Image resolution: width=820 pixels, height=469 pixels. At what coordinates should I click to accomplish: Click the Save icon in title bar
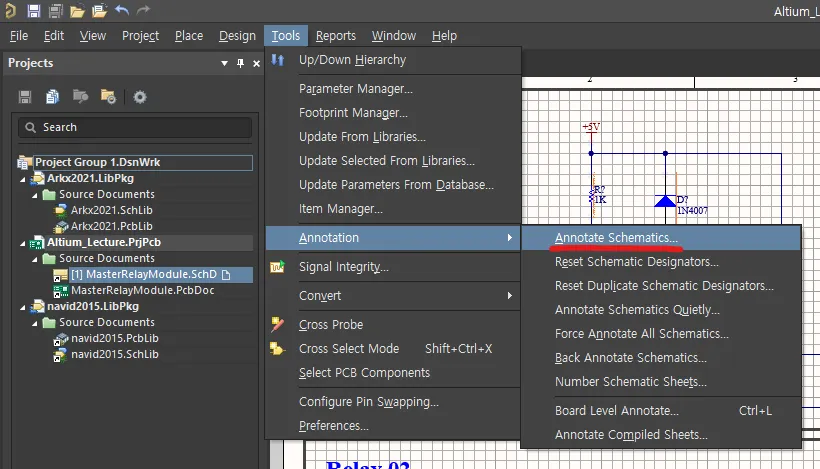[33, 10]
